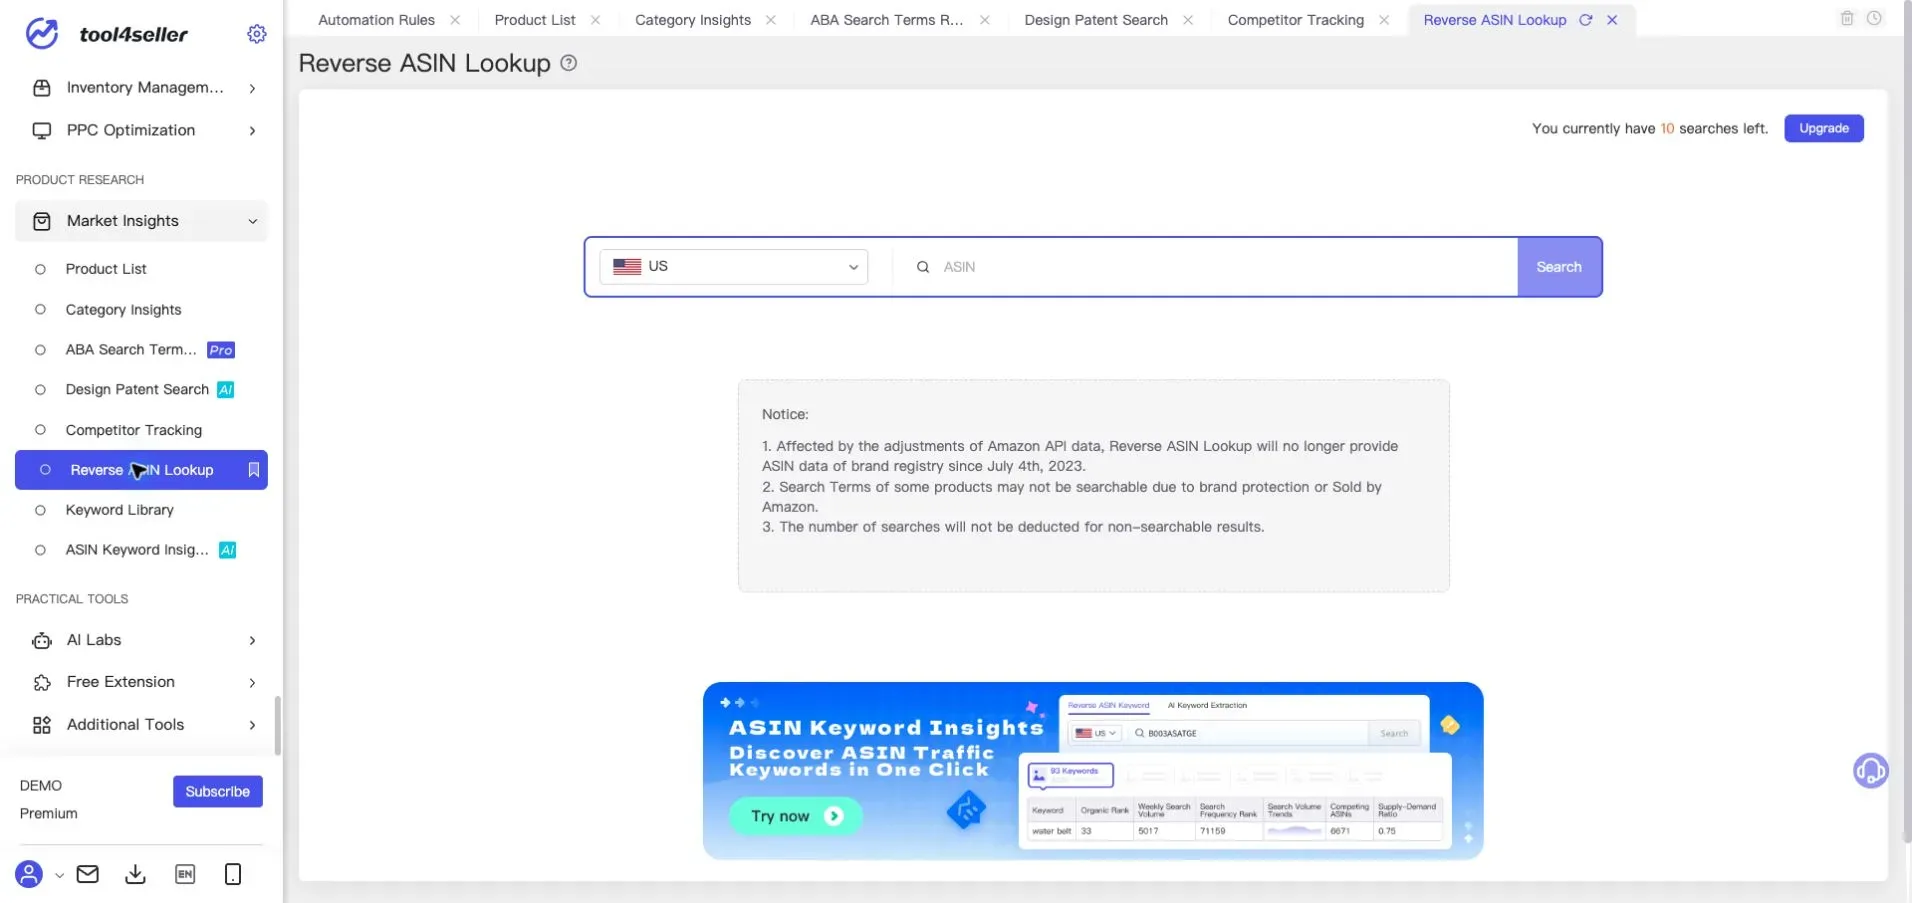Viewport: 1912px width, 903px height.
Task: Expand the AI Labs submenu arrow
Action: pos(252,640)
